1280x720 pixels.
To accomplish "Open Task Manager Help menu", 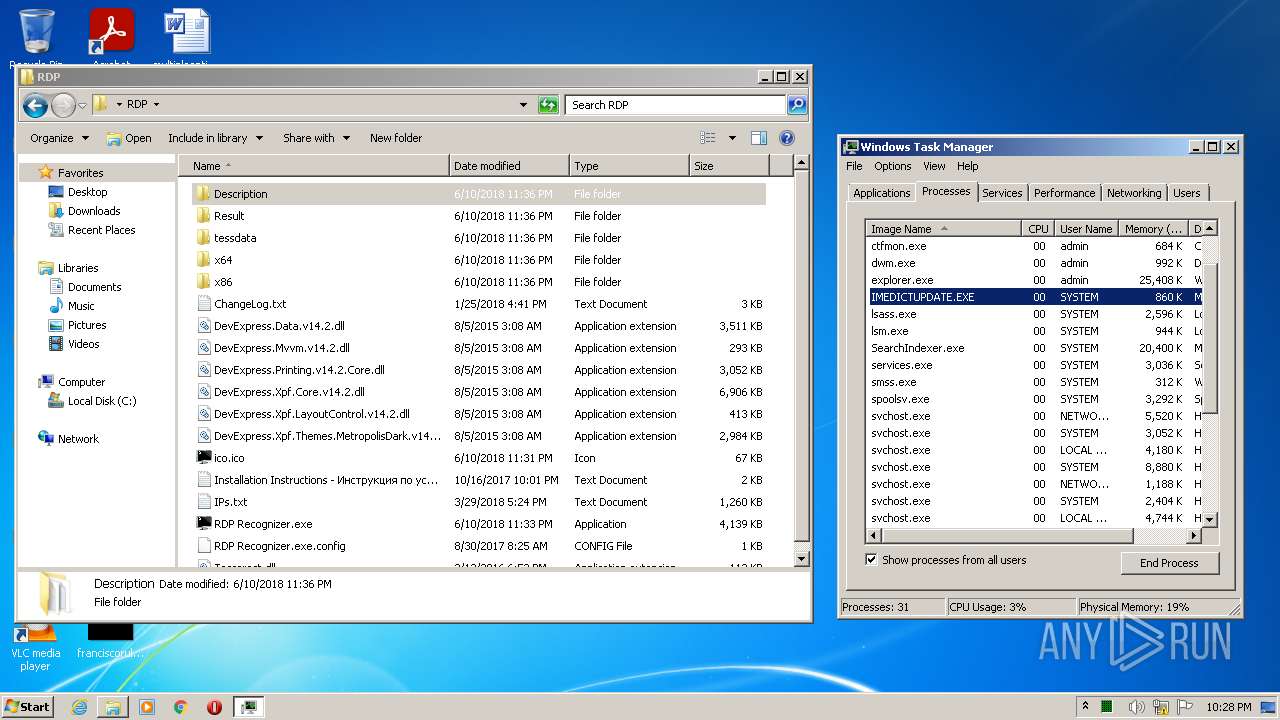I will pos(967,166).
